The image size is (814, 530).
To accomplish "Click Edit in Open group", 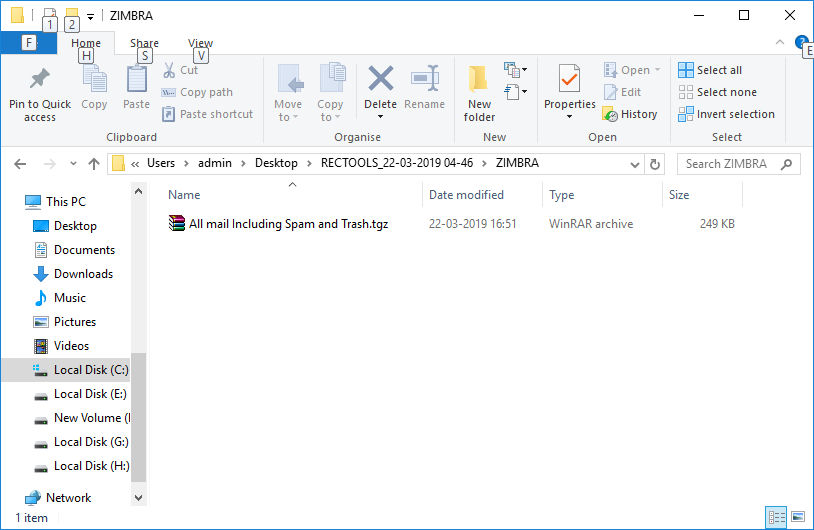I will [x=622, y=92].
